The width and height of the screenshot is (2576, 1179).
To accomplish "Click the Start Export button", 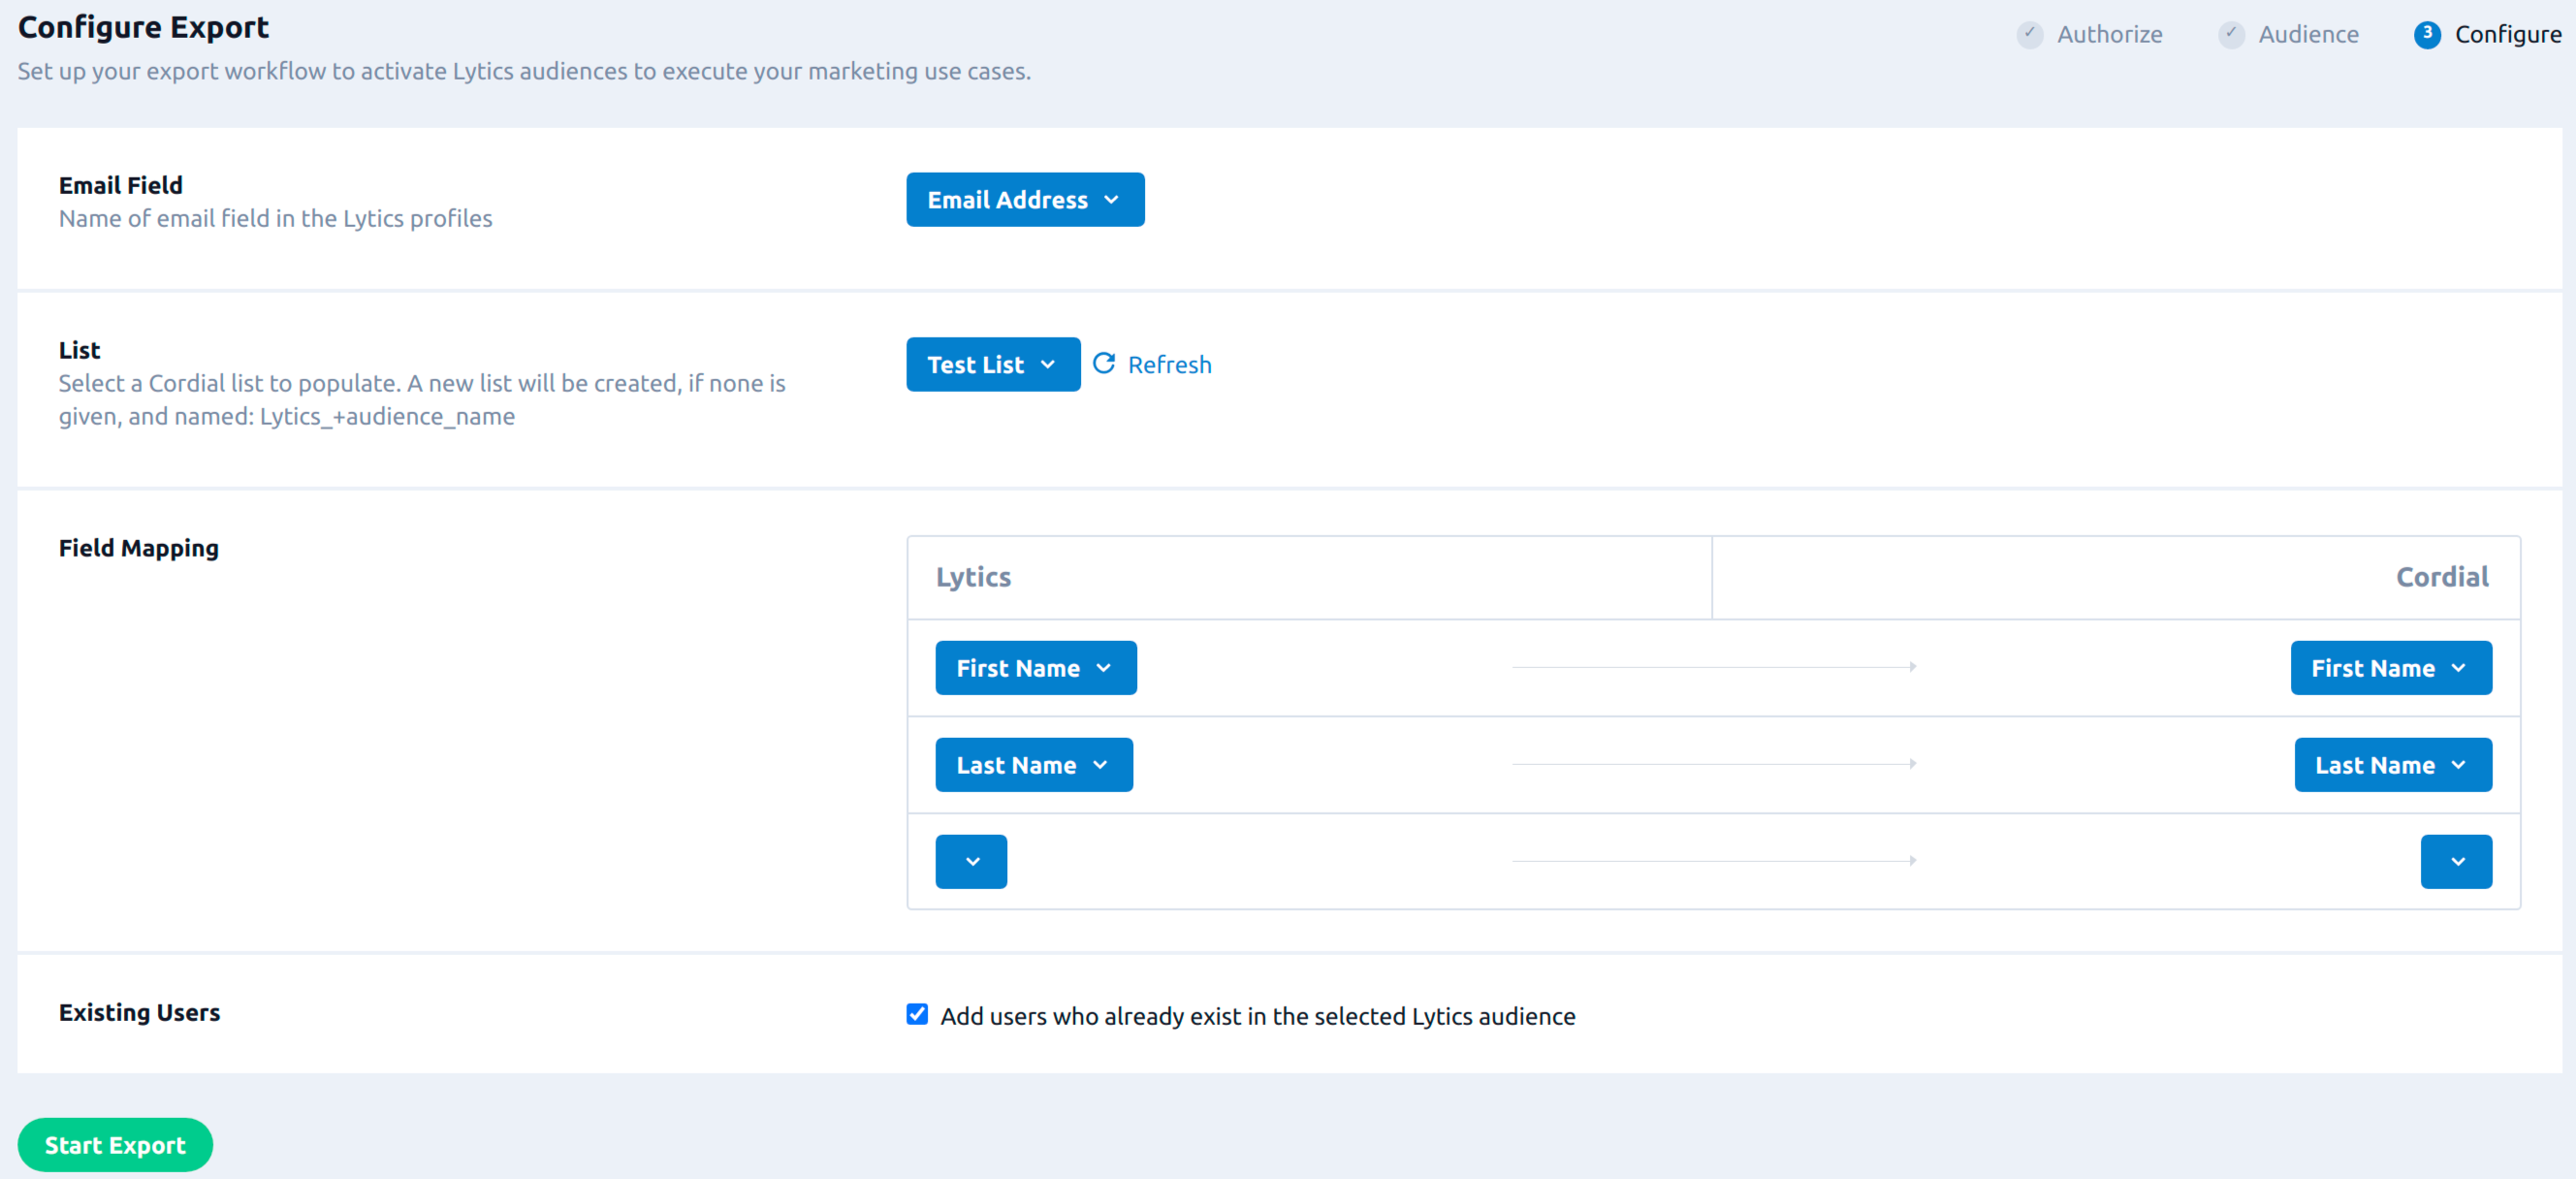I will 116,1144.
